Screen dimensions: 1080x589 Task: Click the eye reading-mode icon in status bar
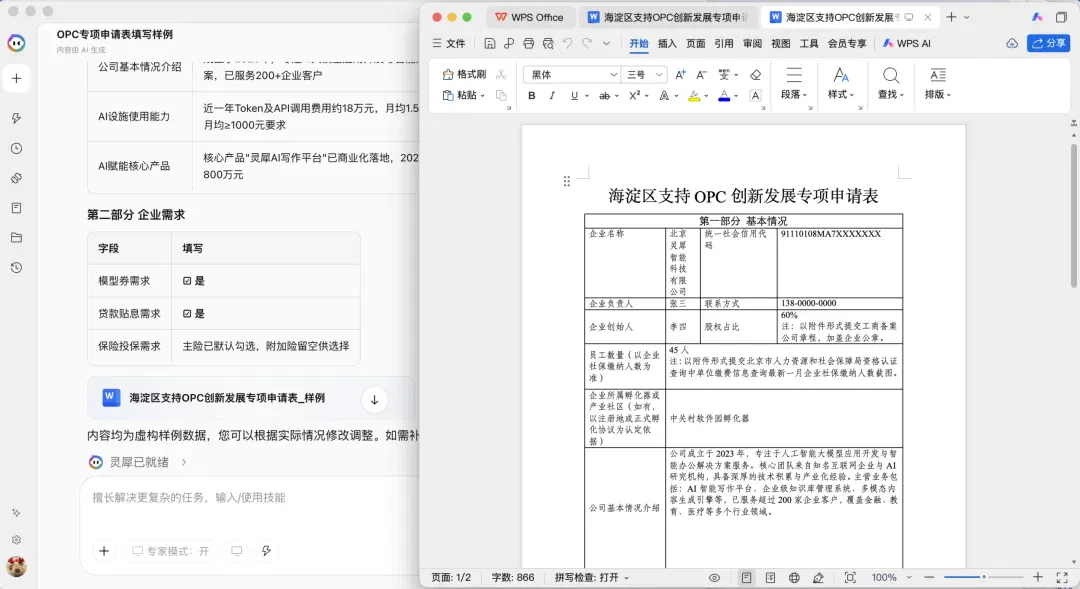[x=714, y=577]
